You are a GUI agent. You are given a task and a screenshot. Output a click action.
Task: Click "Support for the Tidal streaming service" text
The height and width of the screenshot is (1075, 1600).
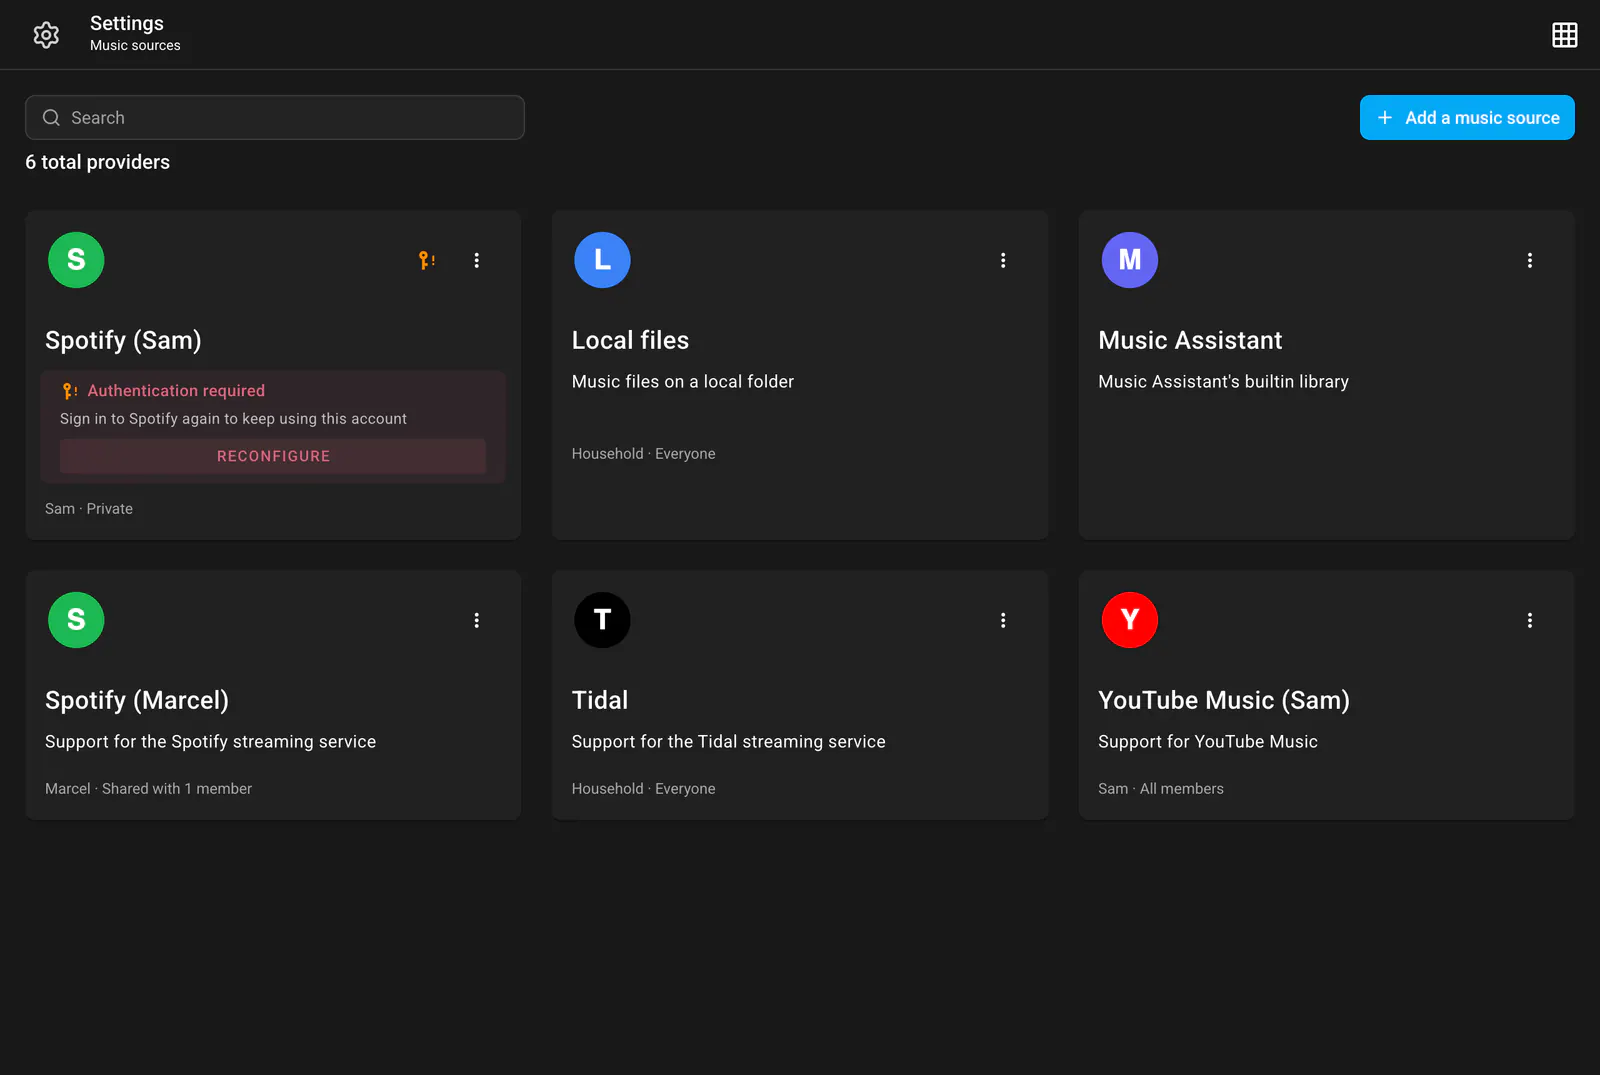coord(728,742)
